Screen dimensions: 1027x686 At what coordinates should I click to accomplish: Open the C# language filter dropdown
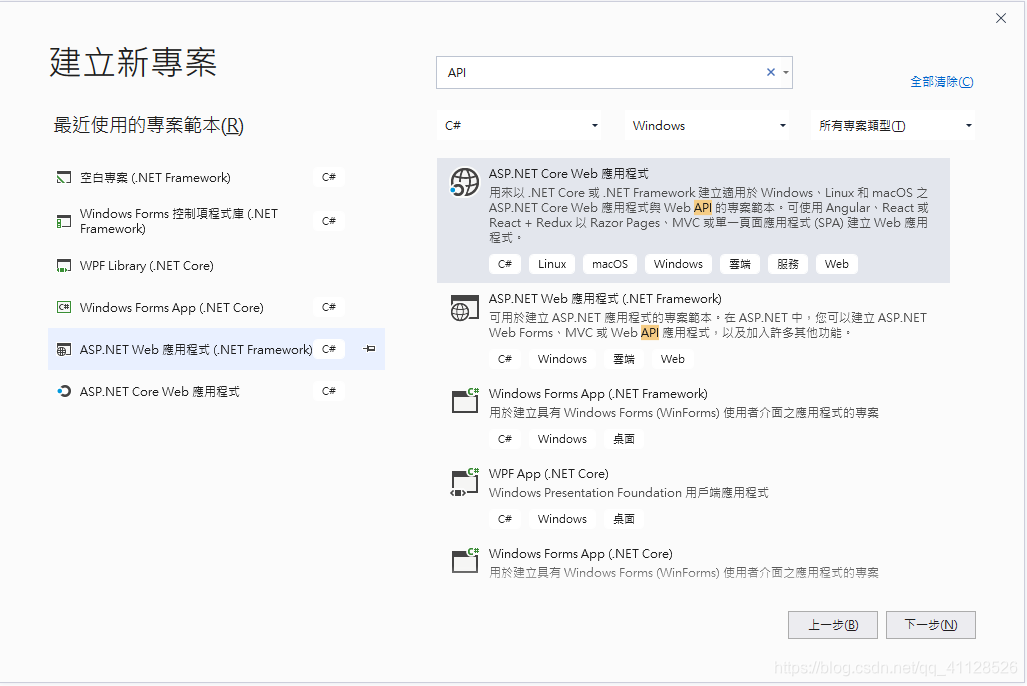(519, 125)
